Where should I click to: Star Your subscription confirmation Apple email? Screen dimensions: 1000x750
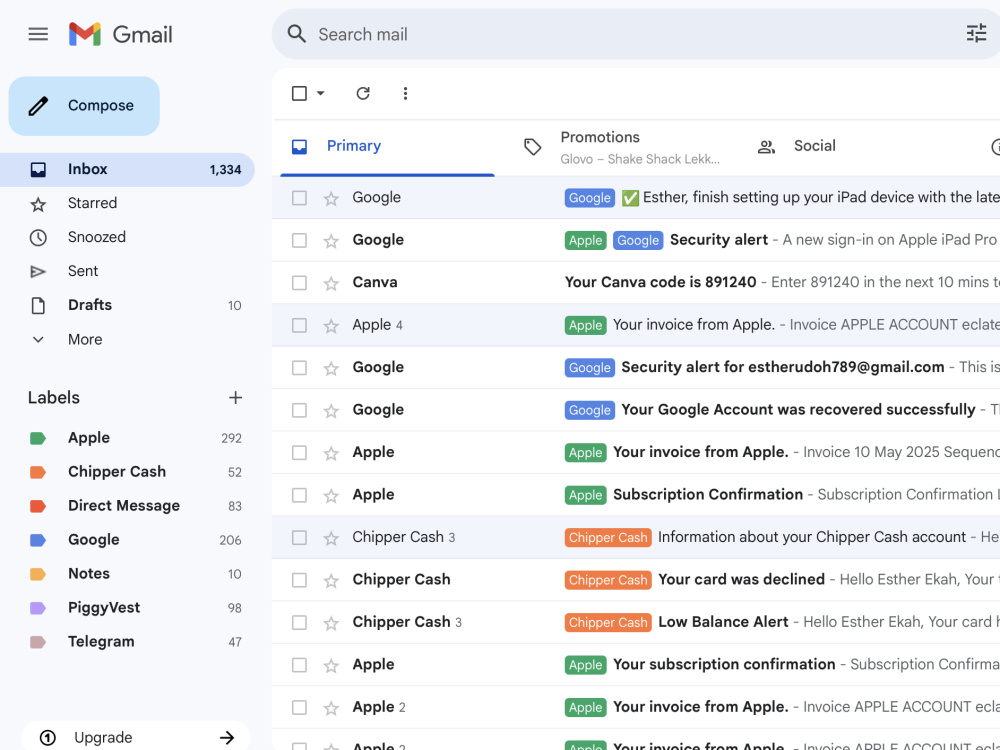(x=331, y=666)
